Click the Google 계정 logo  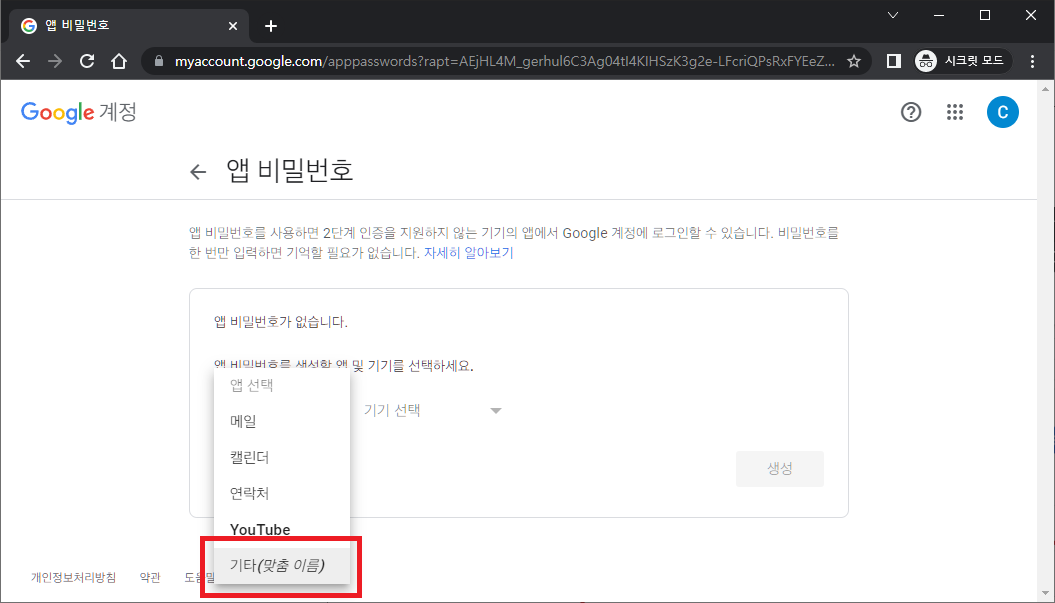click(79, 112)
